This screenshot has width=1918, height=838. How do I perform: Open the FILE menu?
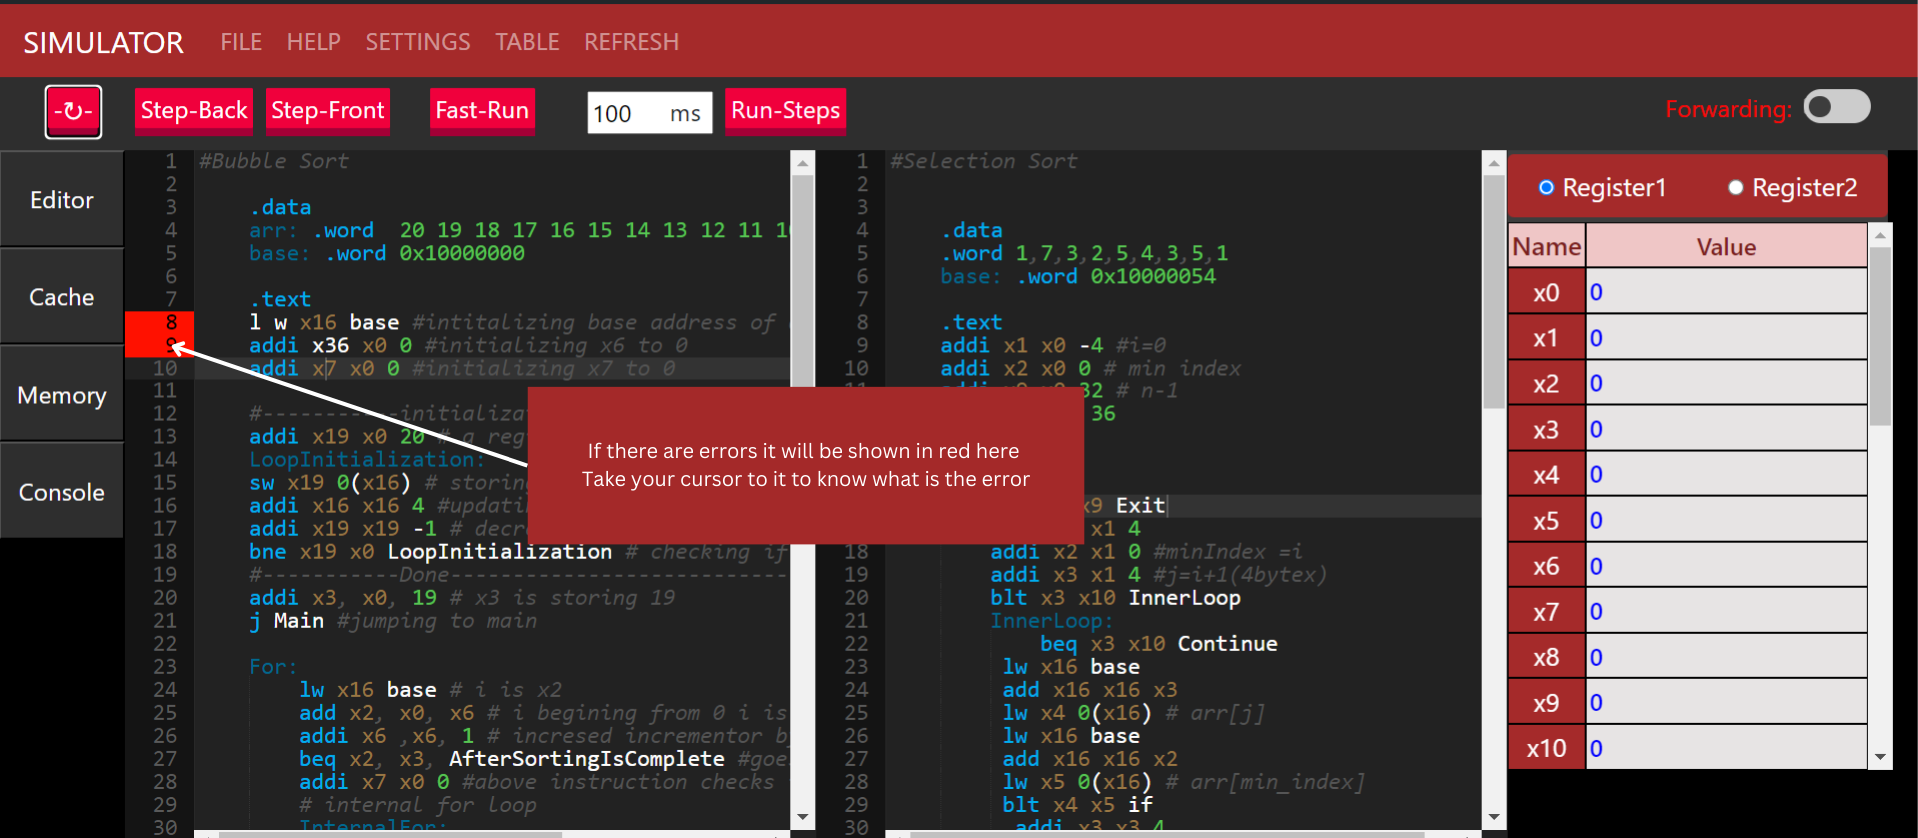(241, 42)
